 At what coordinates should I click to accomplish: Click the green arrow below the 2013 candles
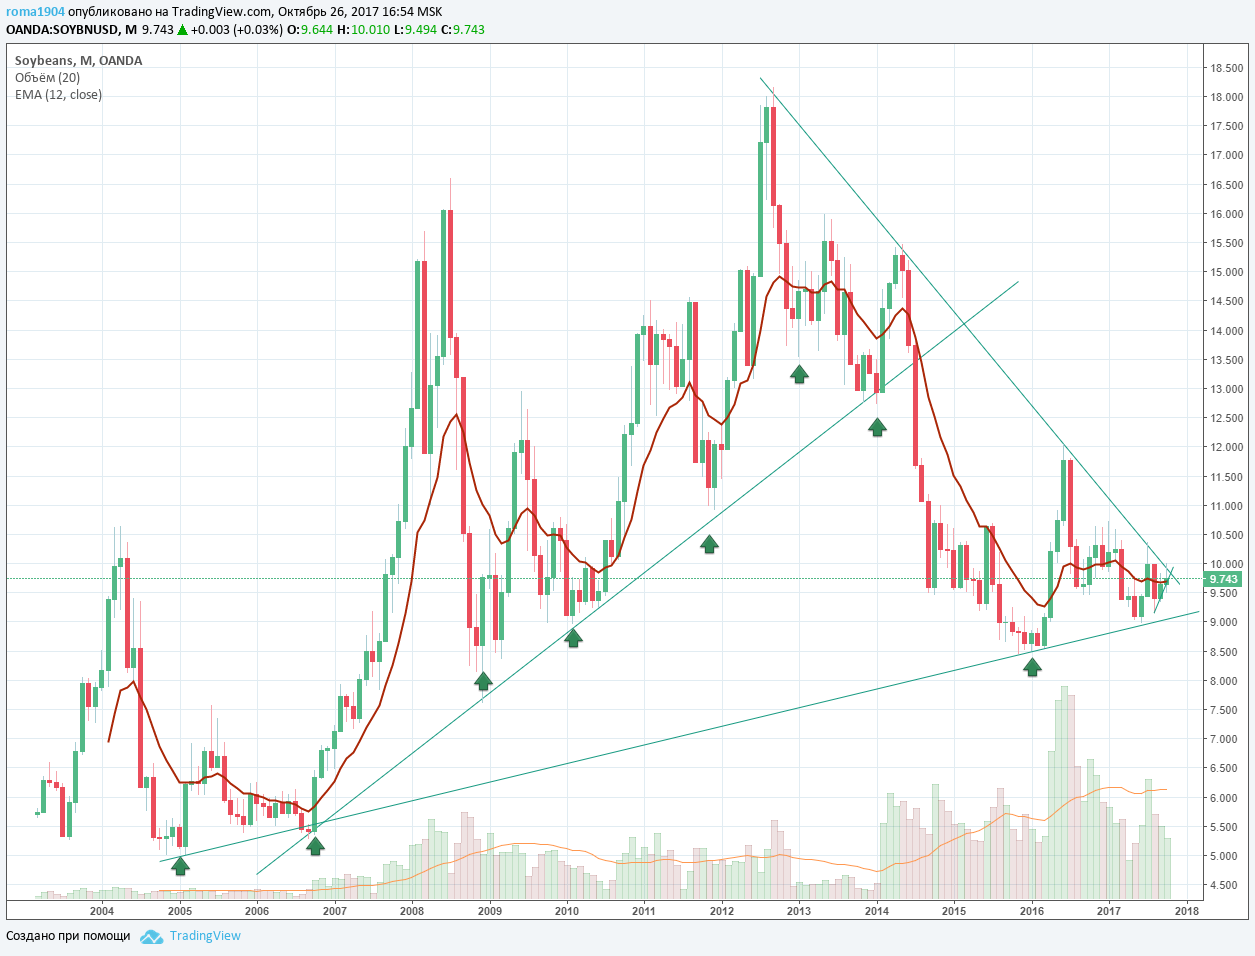tap(799, 374)
